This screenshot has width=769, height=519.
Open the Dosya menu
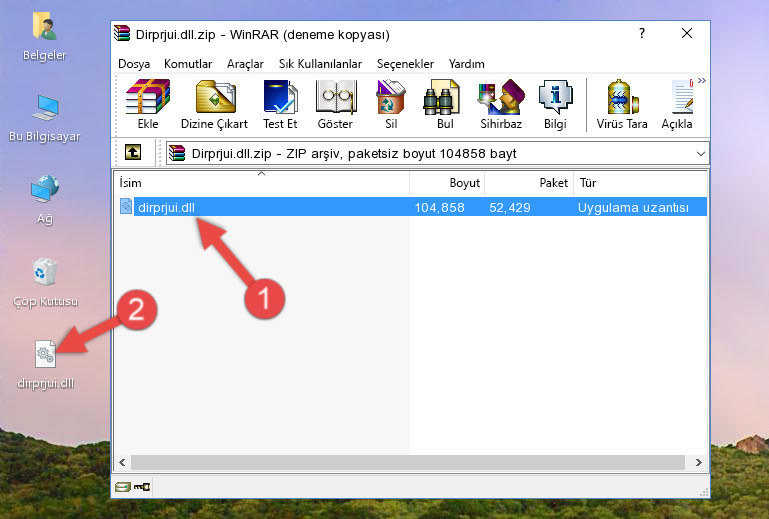coord(134,64)
